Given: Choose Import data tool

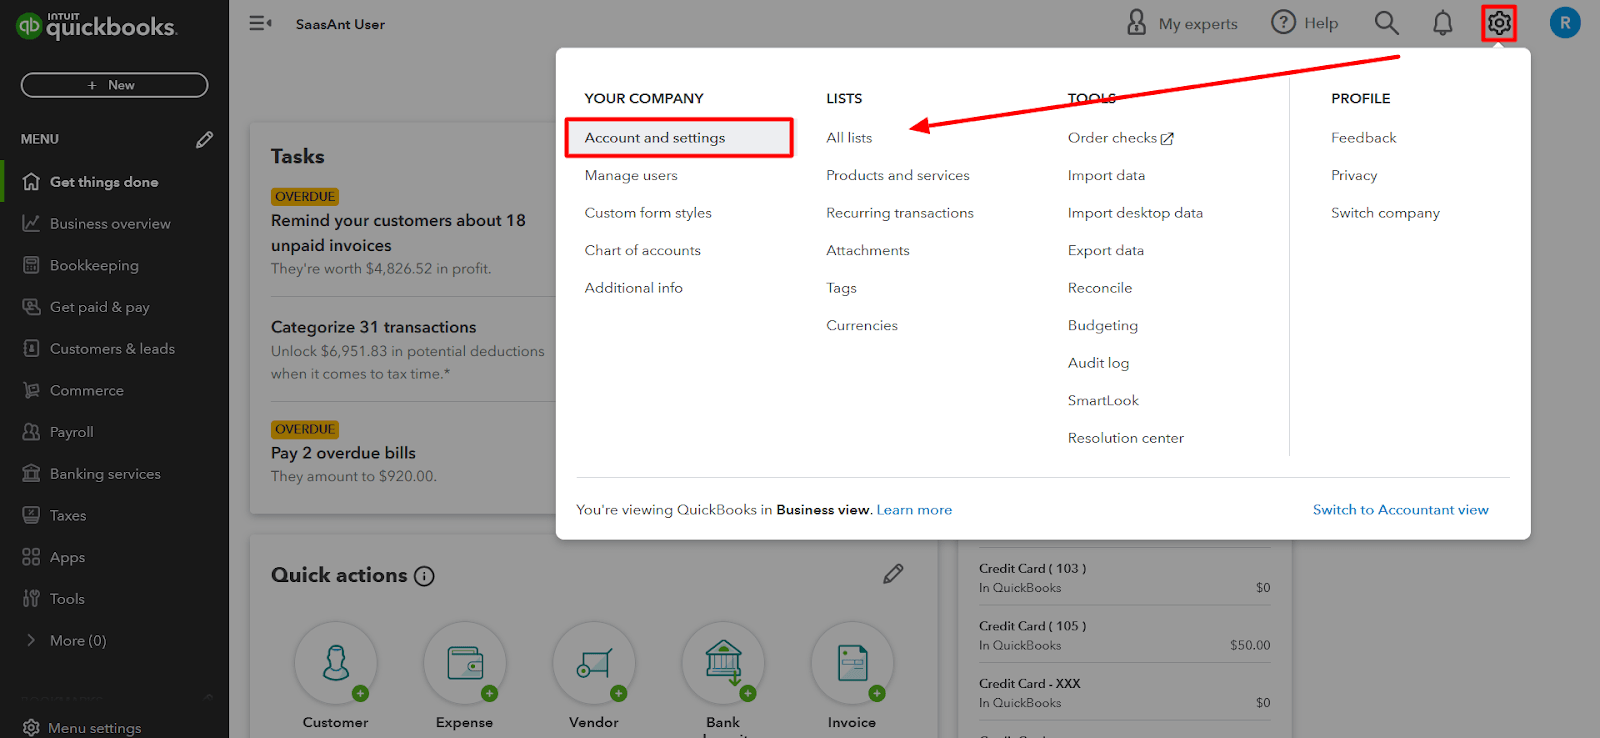Looking at the screenshot, I should tap(1106, 175).
